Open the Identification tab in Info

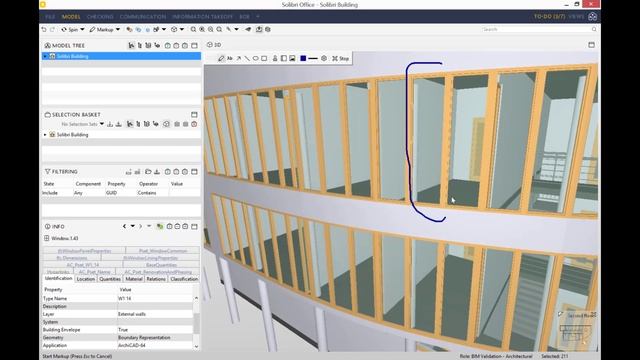58,278
